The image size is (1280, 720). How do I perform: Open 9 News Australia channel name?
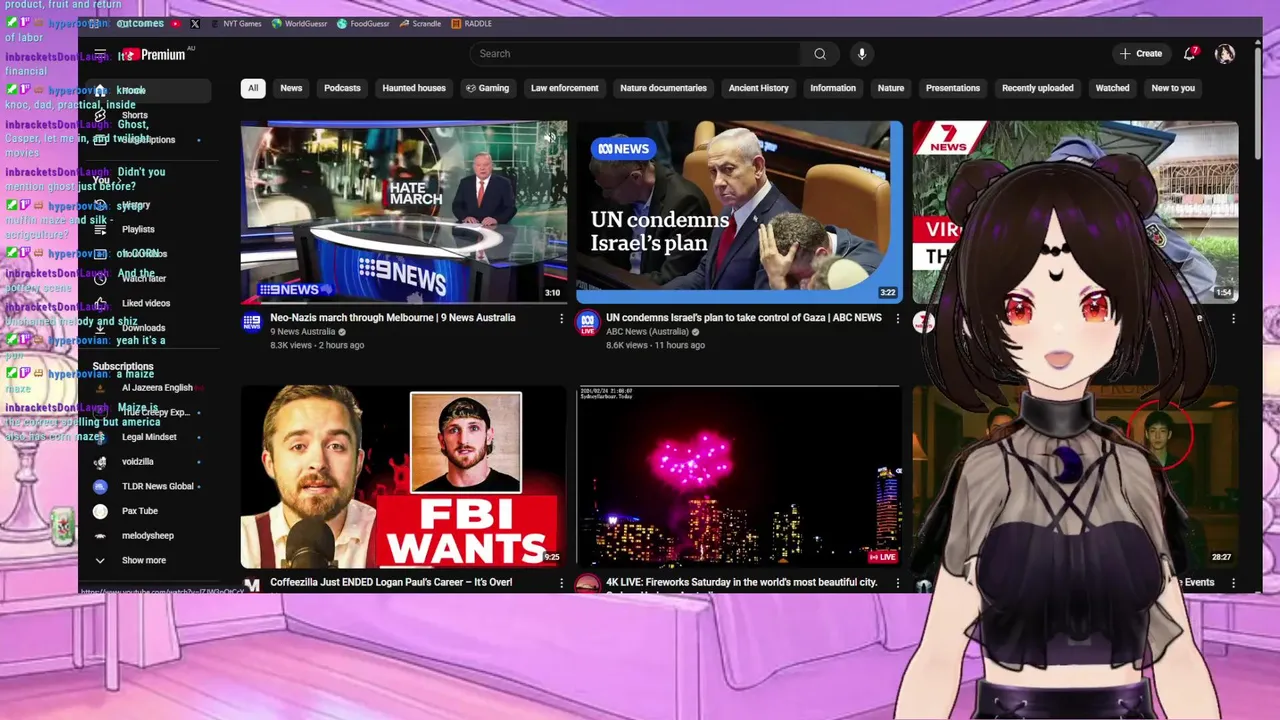303,332
